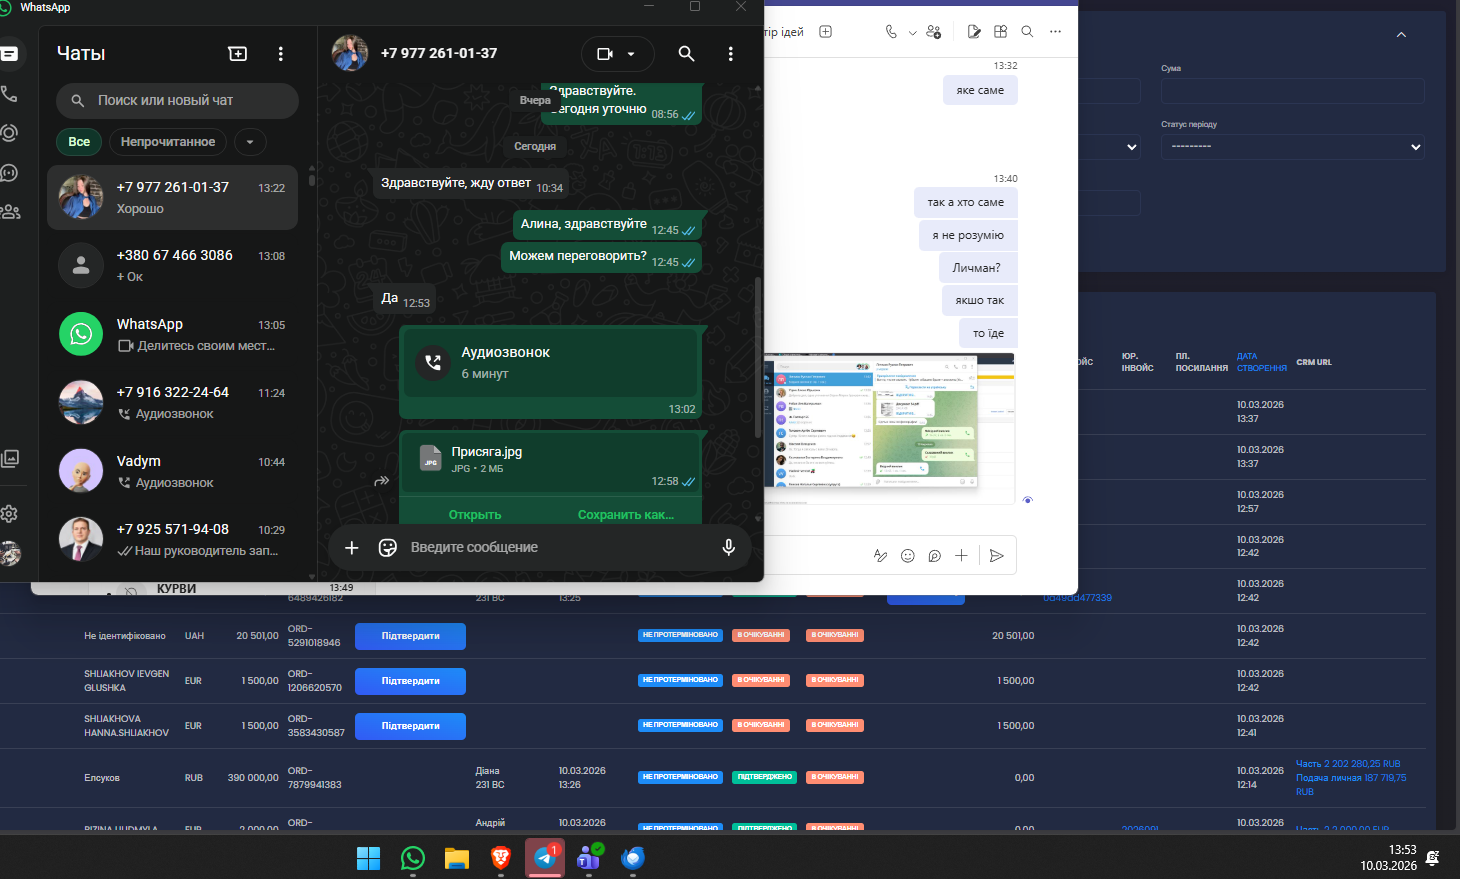This screenshot has height=879, width=1460.
Task: Expand more chat filters dropdown in WhatsApp
Action: pyautogui.click(x=250, y=142)
